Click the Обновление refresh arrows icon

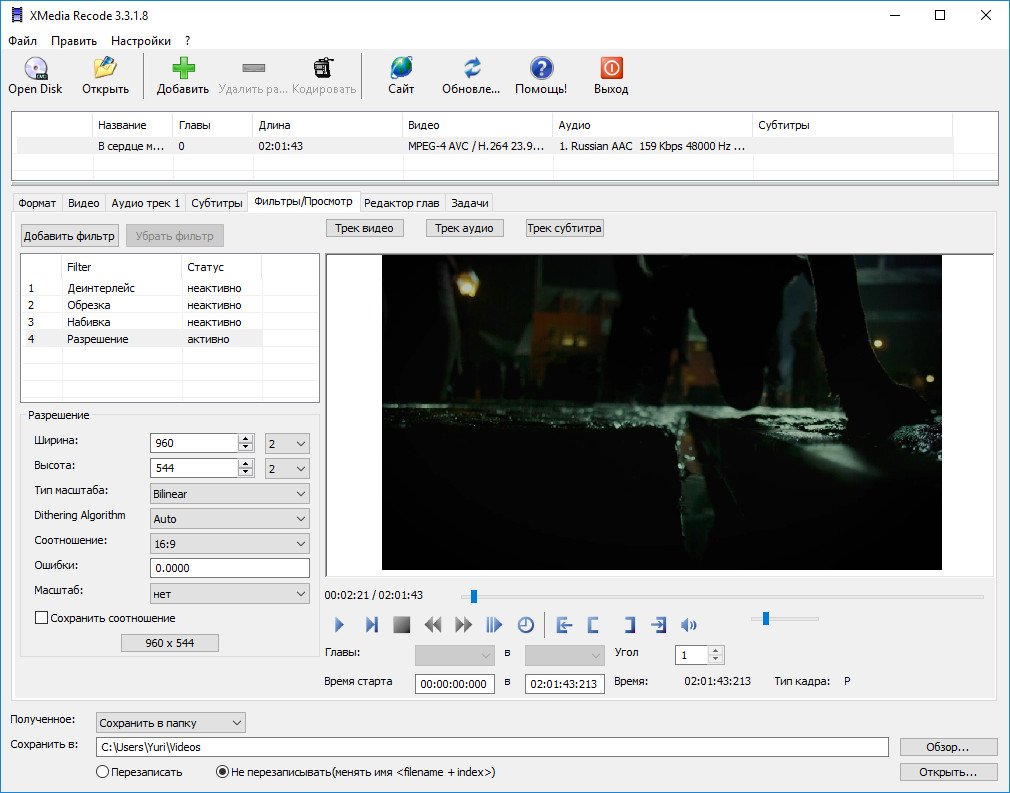click(472, 69)
